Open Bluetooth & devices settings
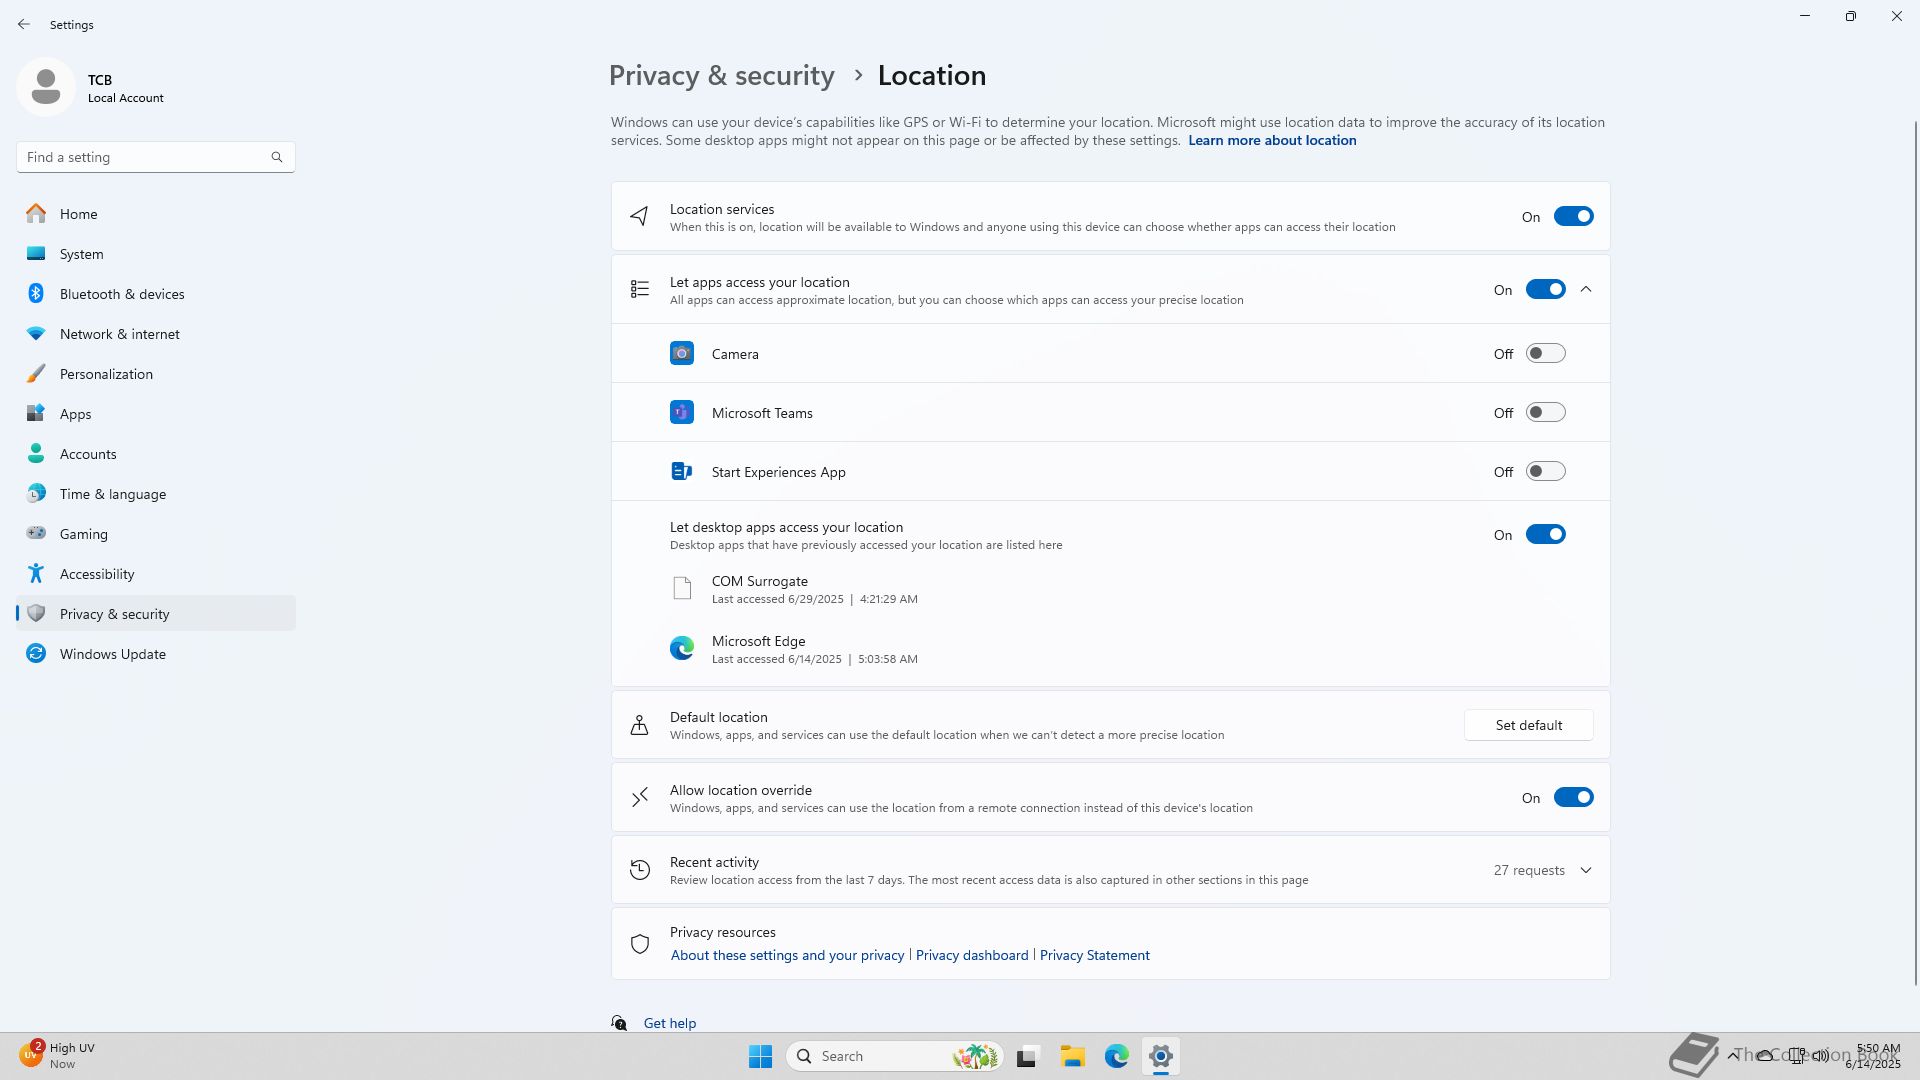The height and width of the screenshot is (1080, 1920). pyautogui.click(x=122, y=294)
